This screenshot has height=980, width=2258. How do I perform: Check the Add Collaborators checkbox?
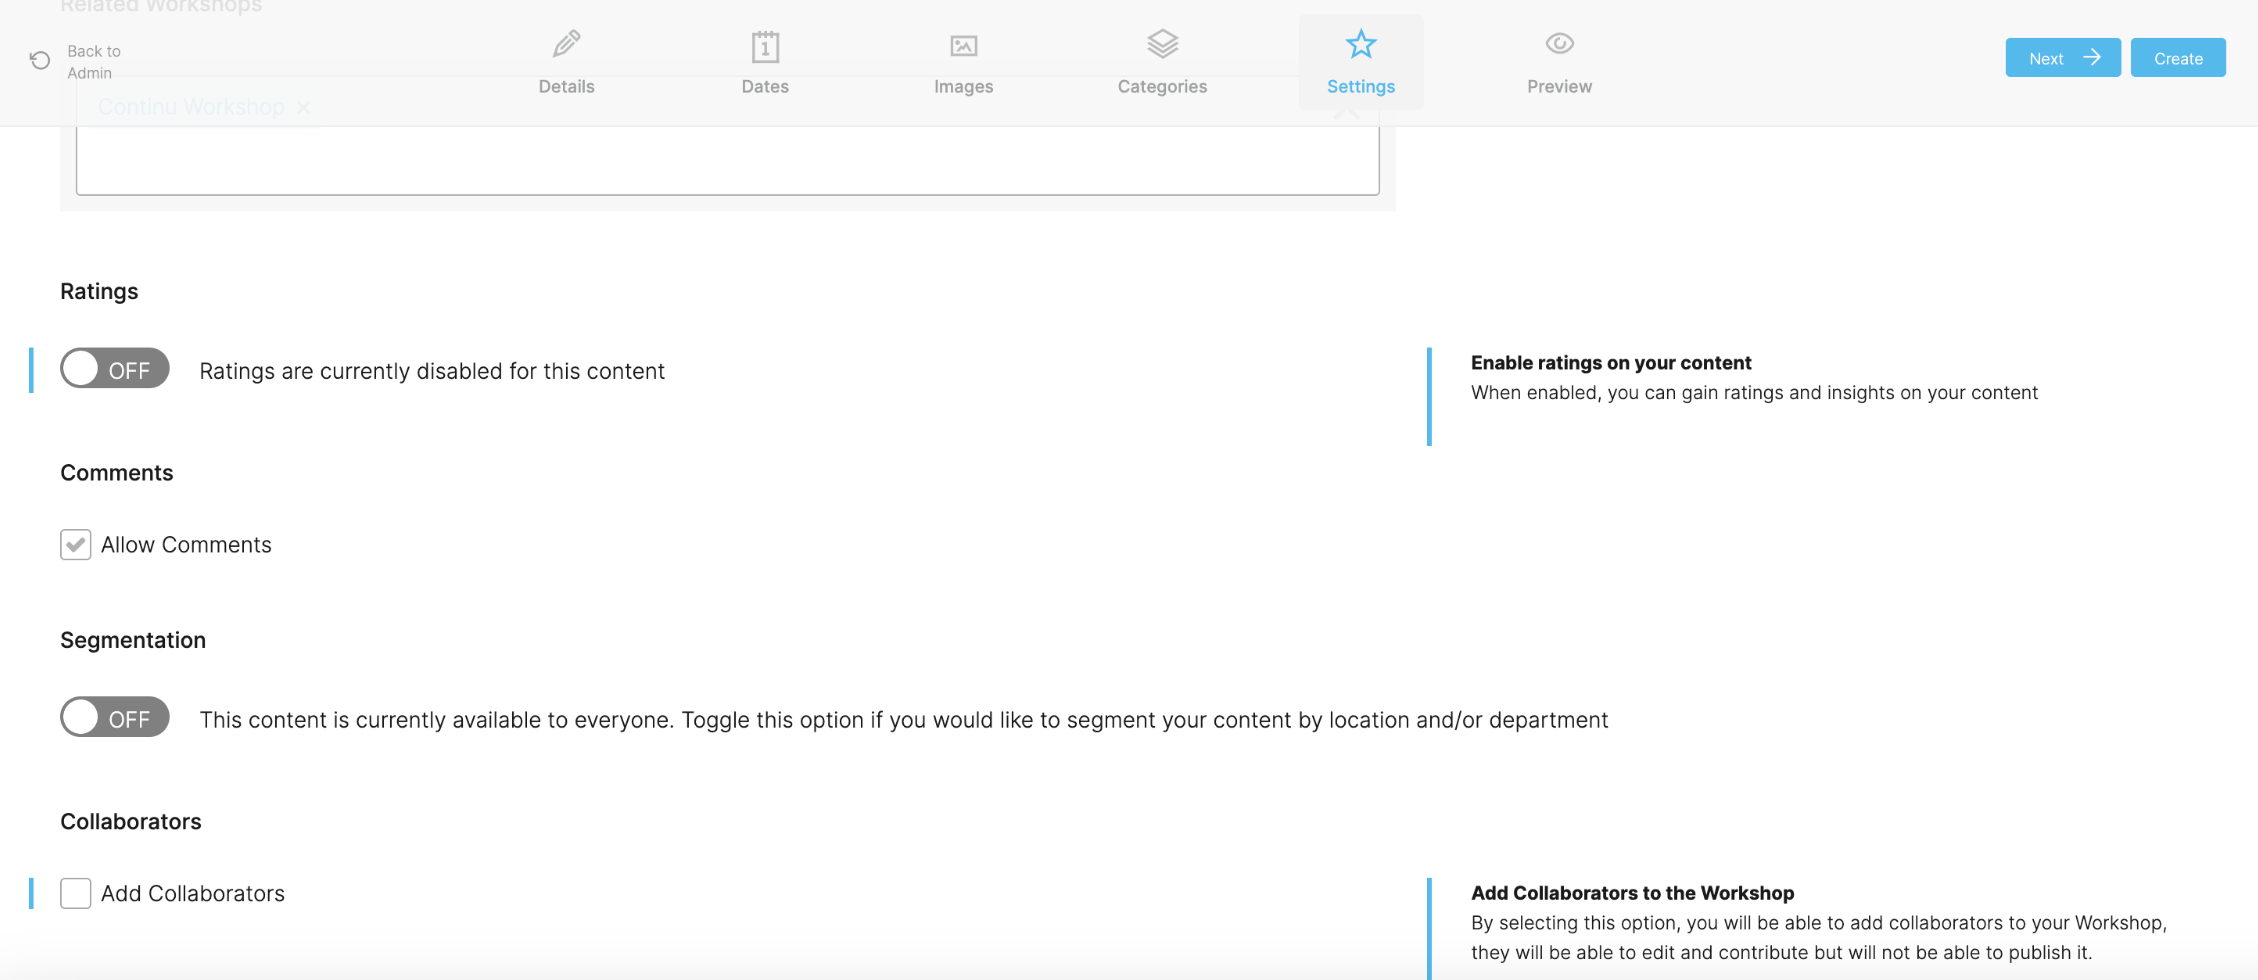point(76,893)
